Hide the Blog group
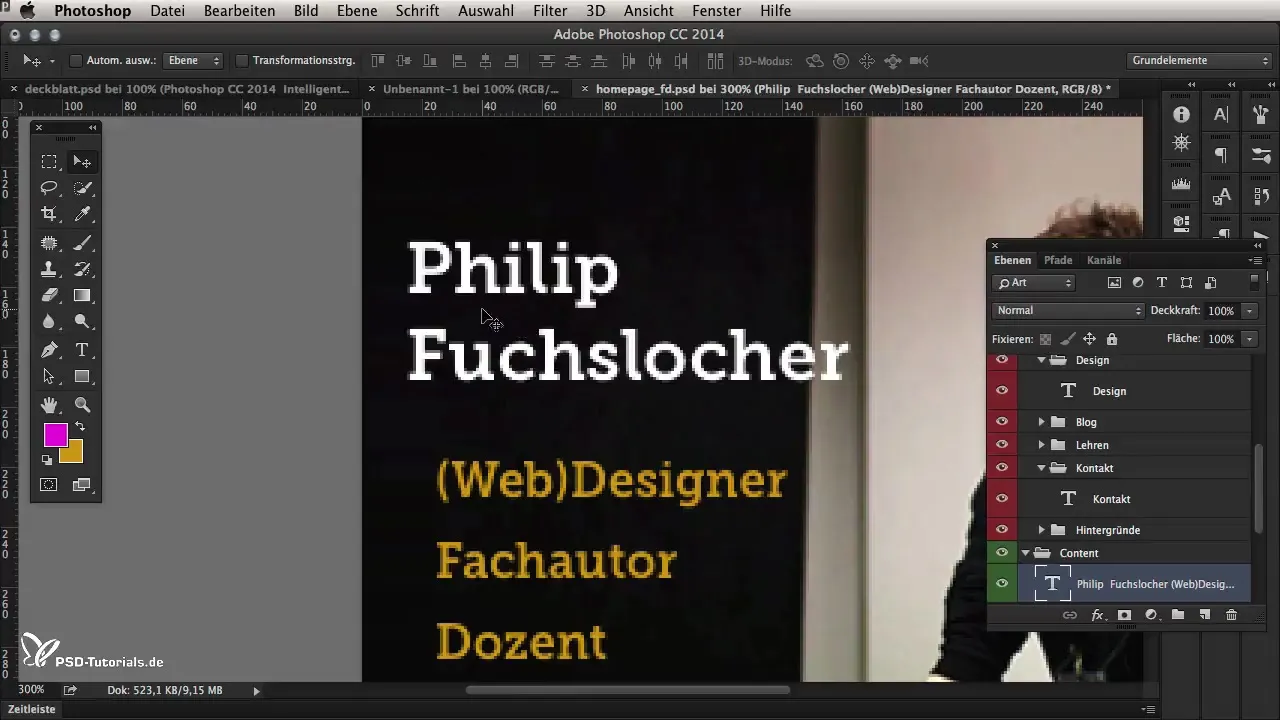The height and width of the screenshot is (720, 1280). 1002,422
